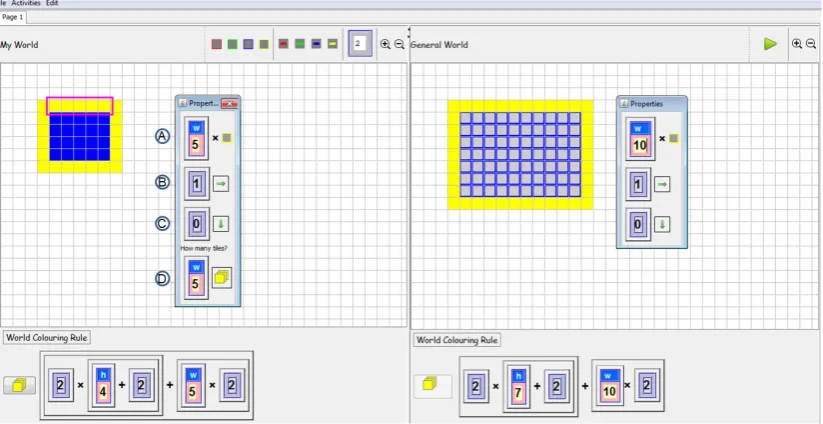
Task: Click the My World Properties title bar icon
Action: pyautogui.click(x=183, y=103)
